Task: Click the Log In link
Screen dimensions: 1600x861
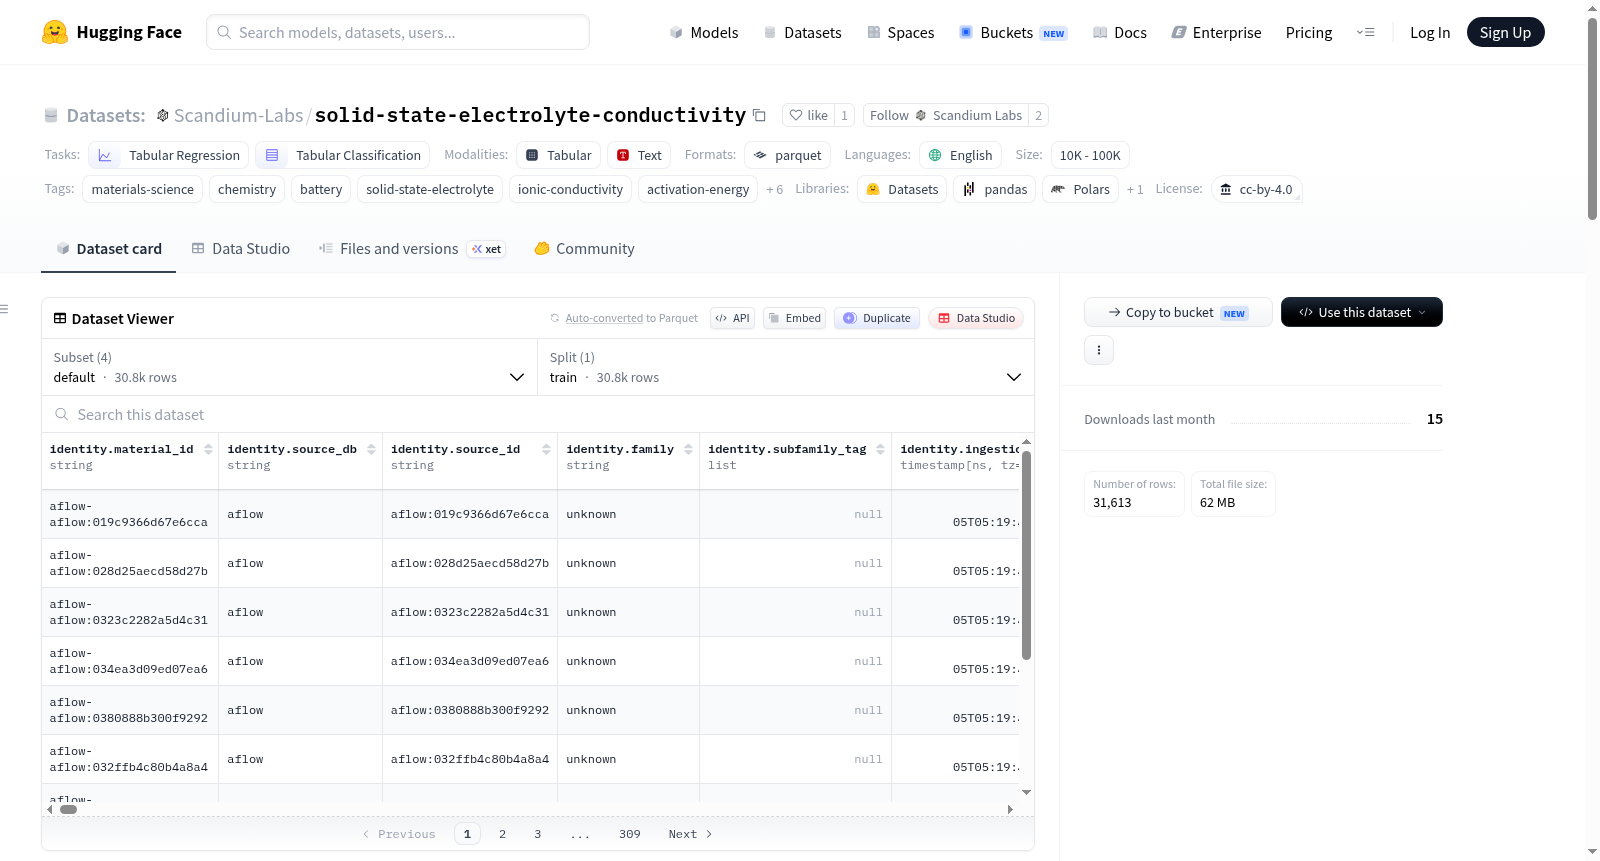Action: pyautogui.click(x=1430, y=33)
